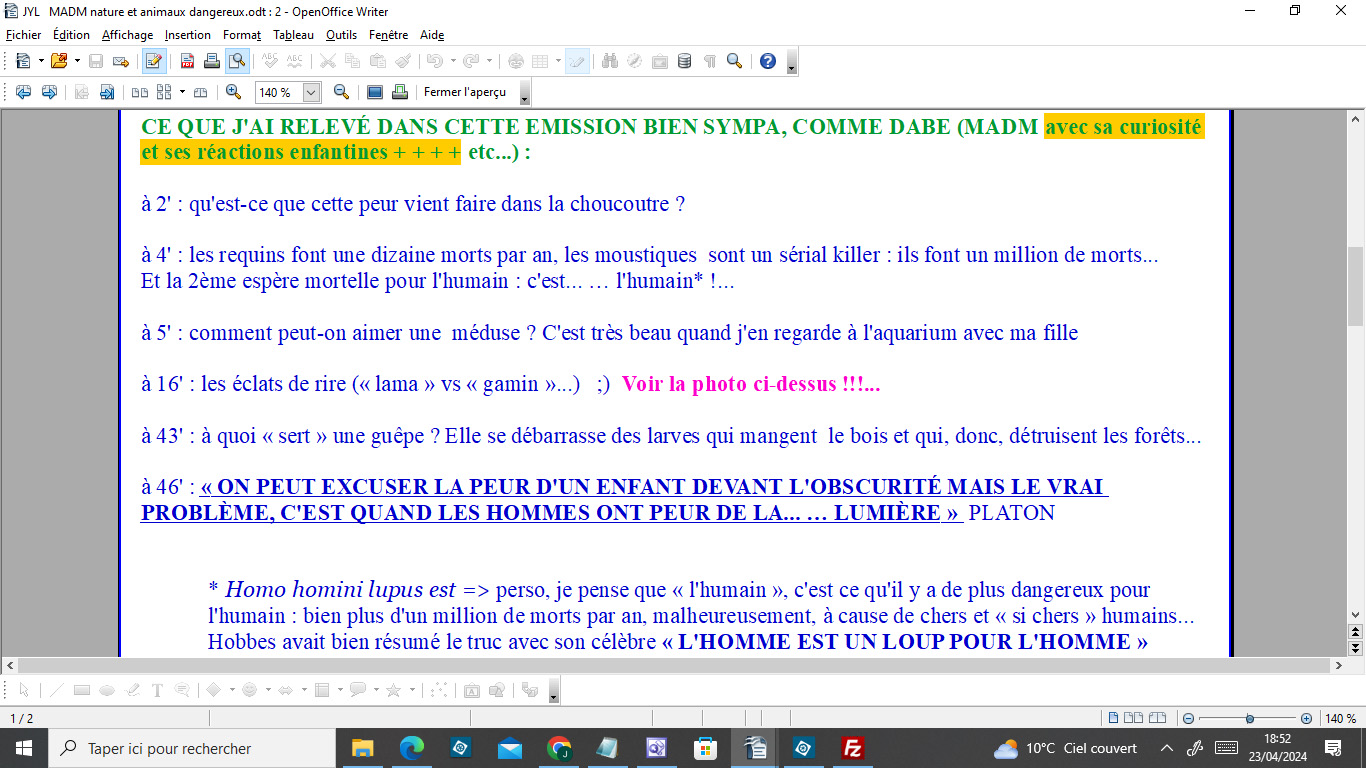
Task: Click the Print file directly icon
Action: point(212,61)
